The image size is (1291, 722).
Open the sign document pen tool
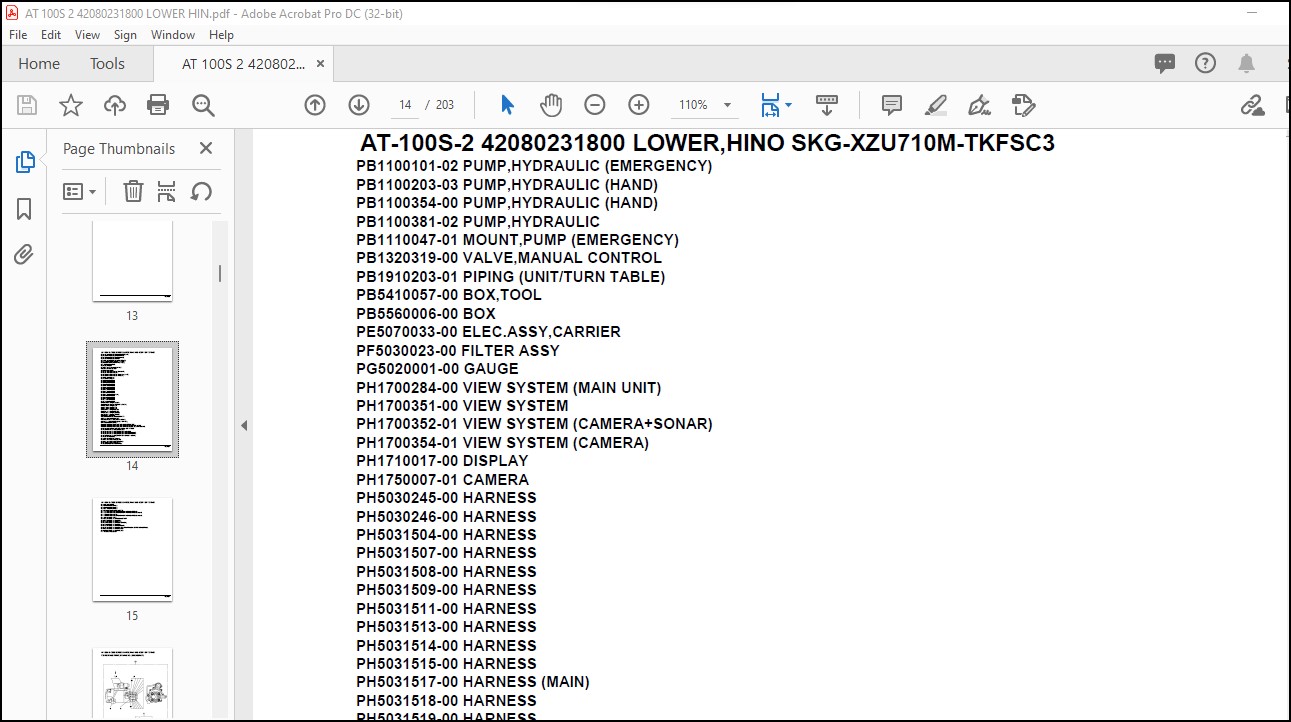(x=980, y=105)
